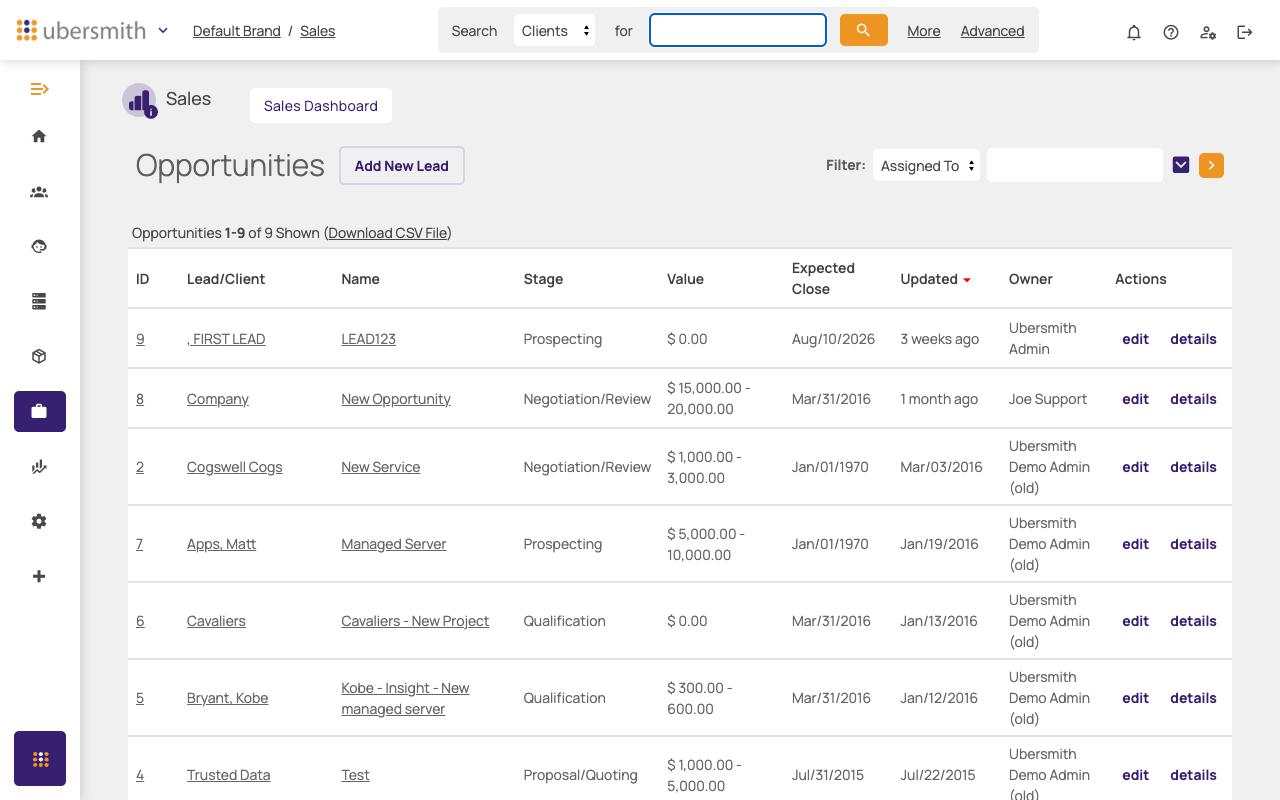Screen dimensions: 1280x800
Task: Select the Sales briefcase sidebar icon
Action: pos(40,411)
